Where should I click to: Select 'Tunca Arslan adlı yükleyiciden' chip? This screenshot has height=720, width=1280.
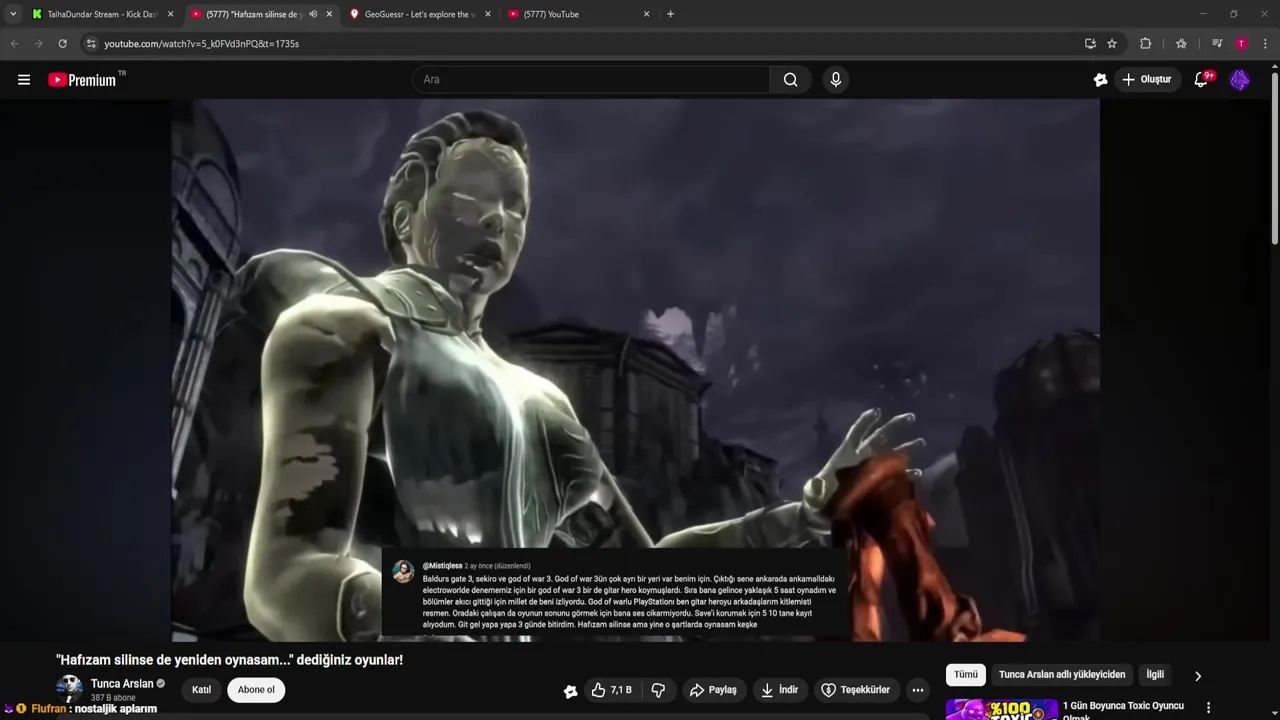click(x=1062, y=675)
